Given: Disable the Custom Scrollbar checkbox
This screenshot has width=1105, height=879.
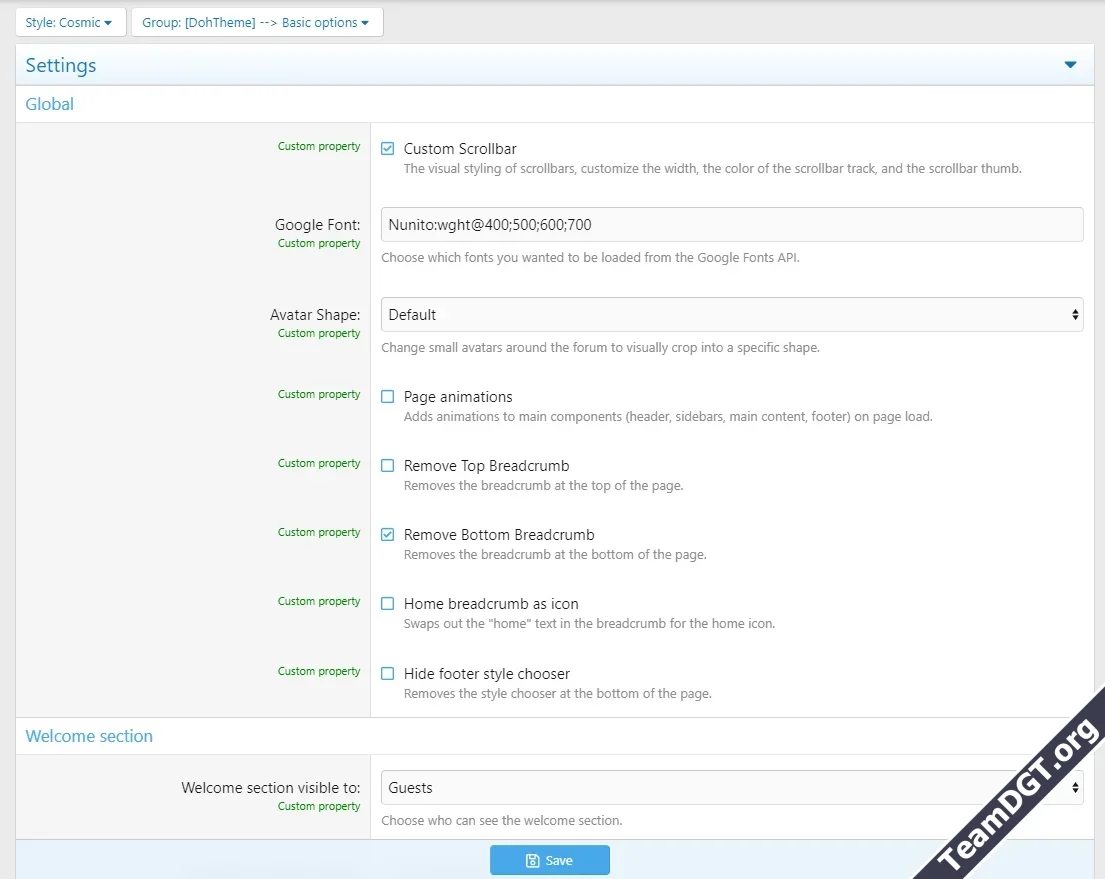Looking at the screenshot, I should point(388,149).
